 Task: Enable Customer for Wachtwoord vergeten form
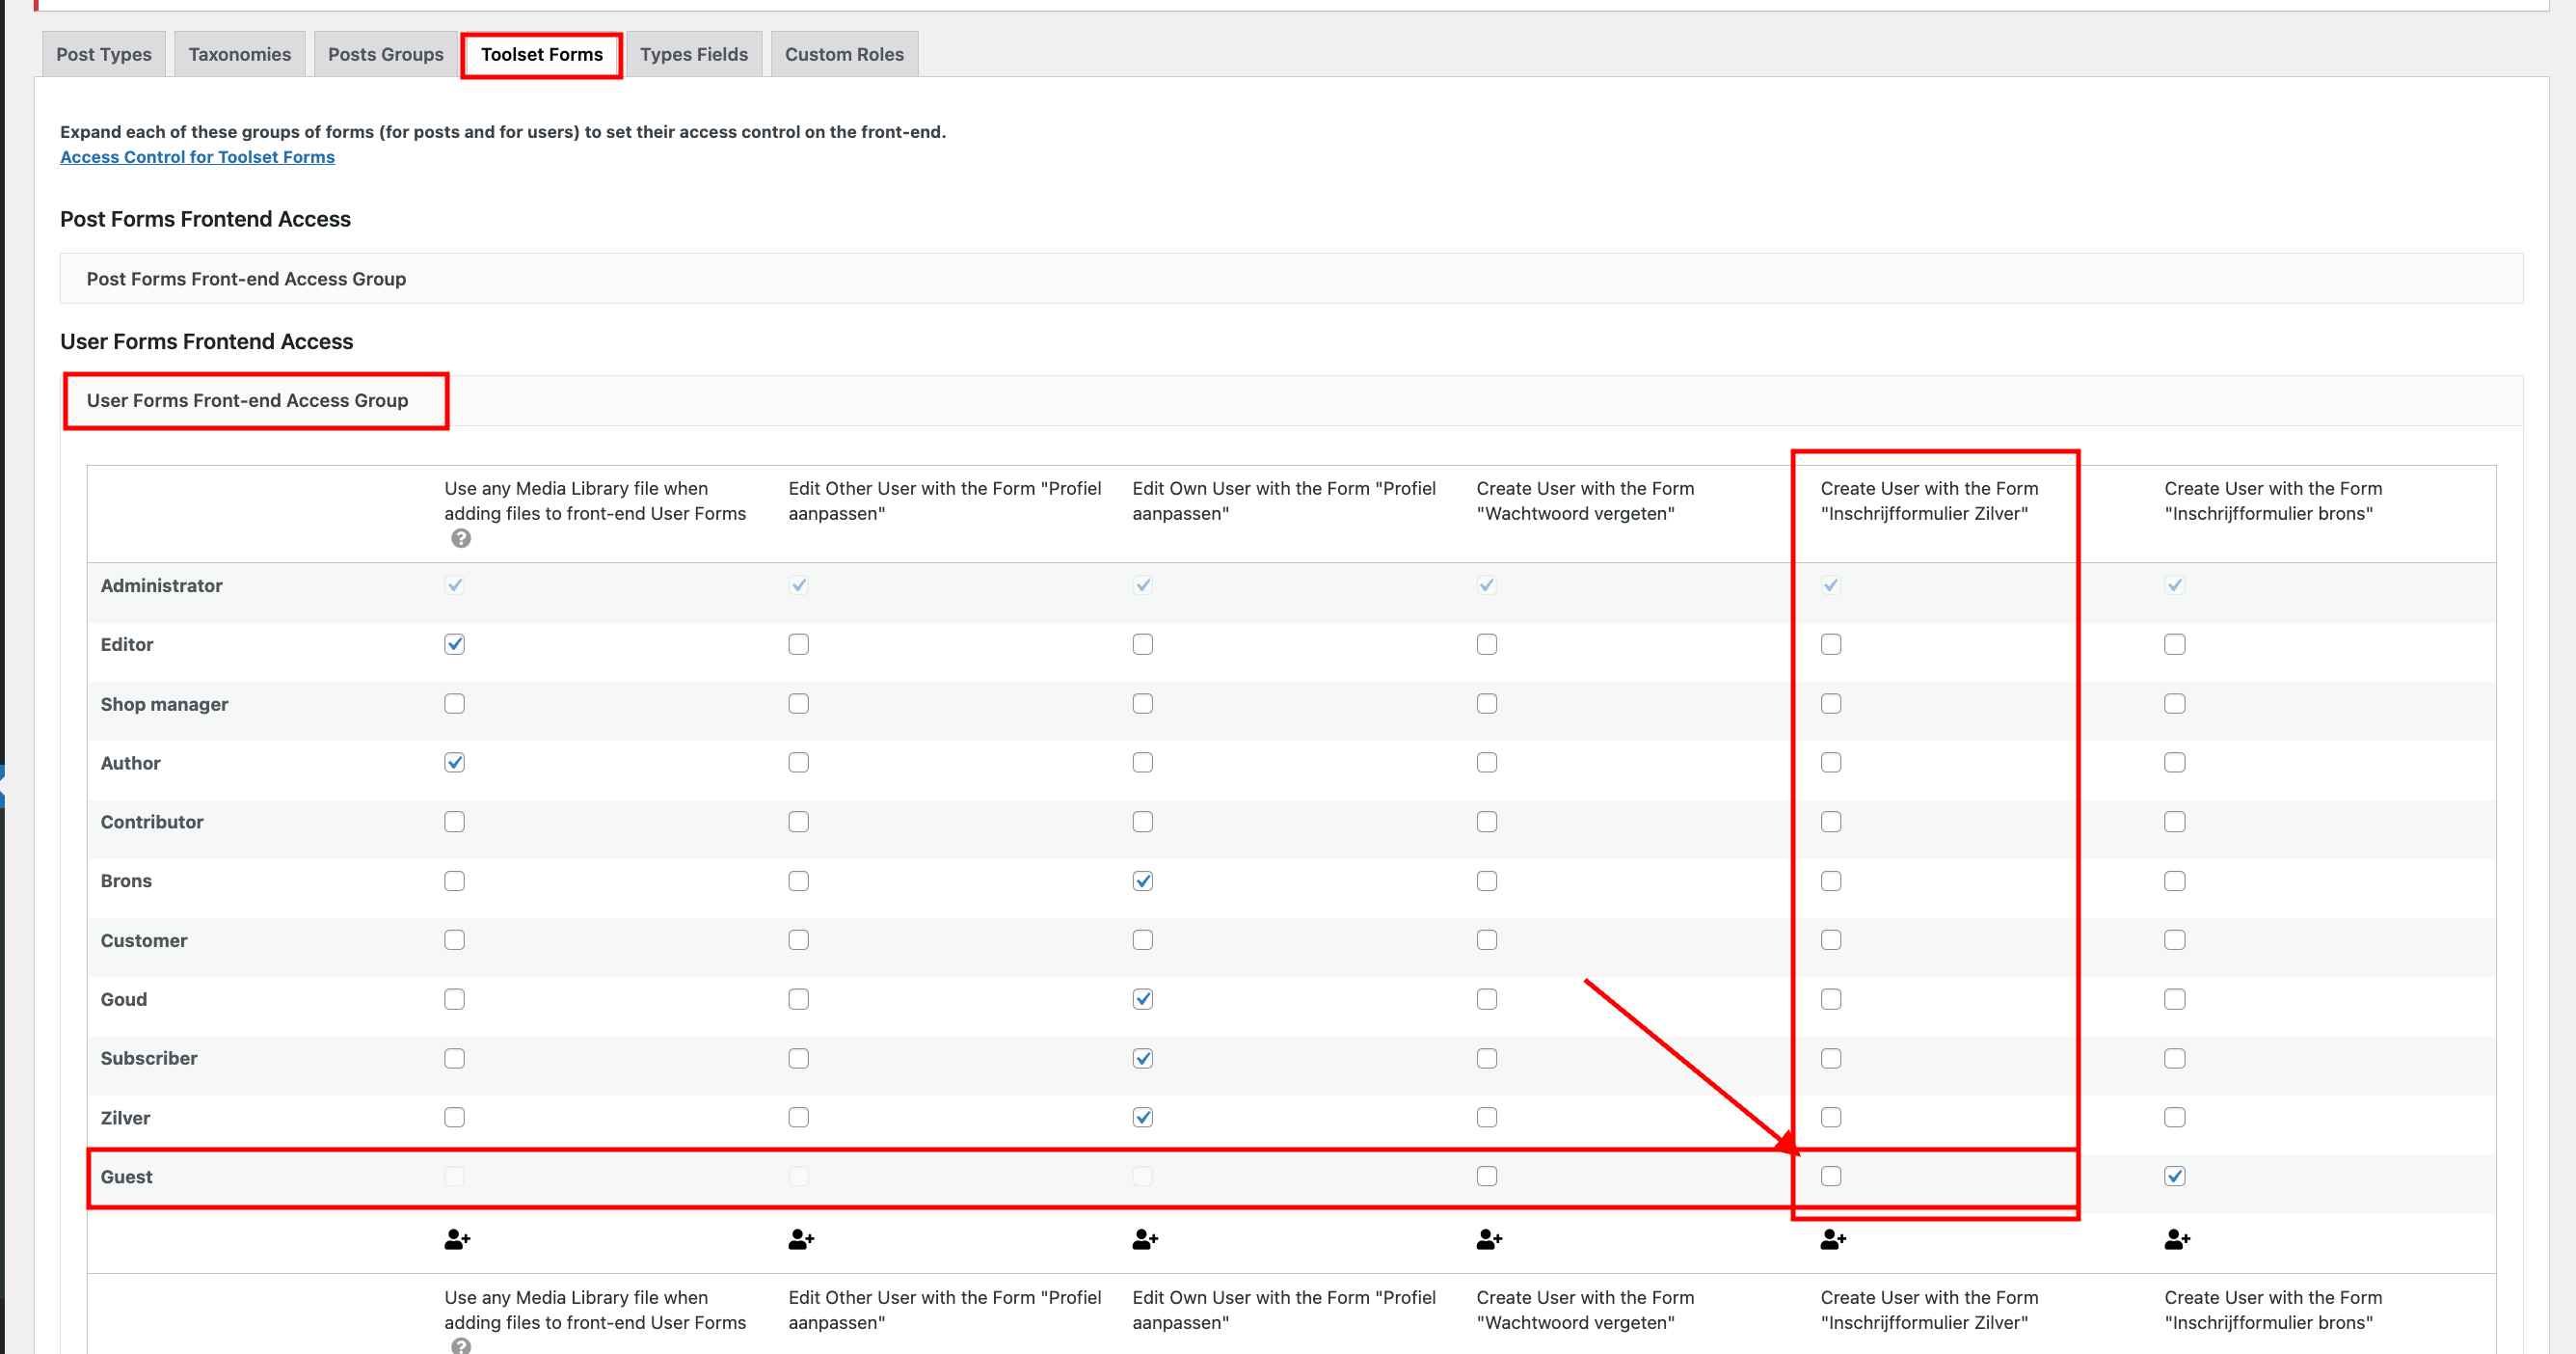pyautogui.click(x=1487, y=940)
